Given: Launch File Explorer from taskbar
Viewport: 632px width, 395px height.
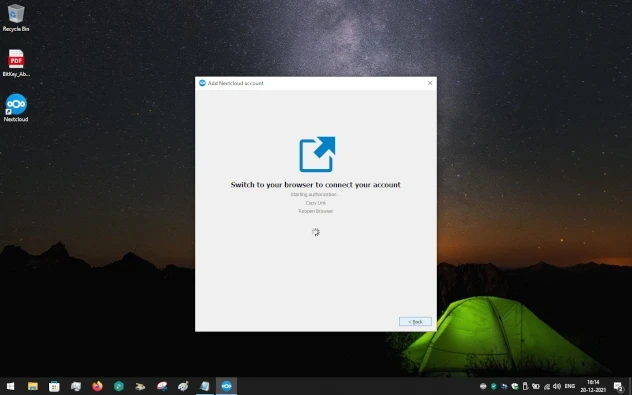Looking at the screenshot, I should (33, 386).
